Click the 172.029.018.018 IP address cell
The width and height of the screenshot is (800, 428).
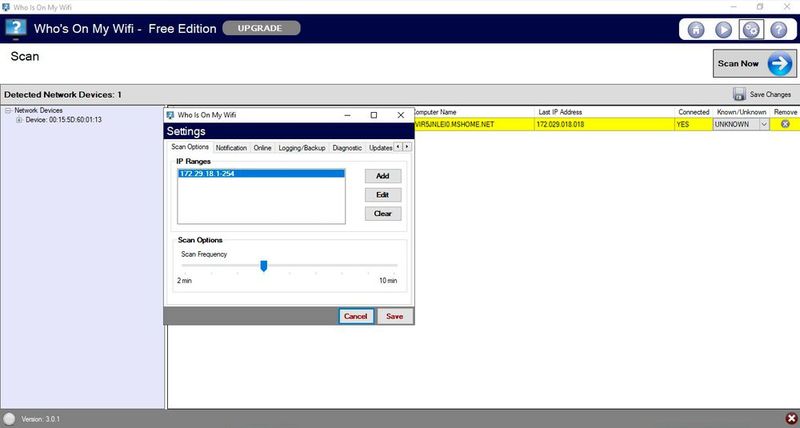pyautogui.click(x=605, y=124)
